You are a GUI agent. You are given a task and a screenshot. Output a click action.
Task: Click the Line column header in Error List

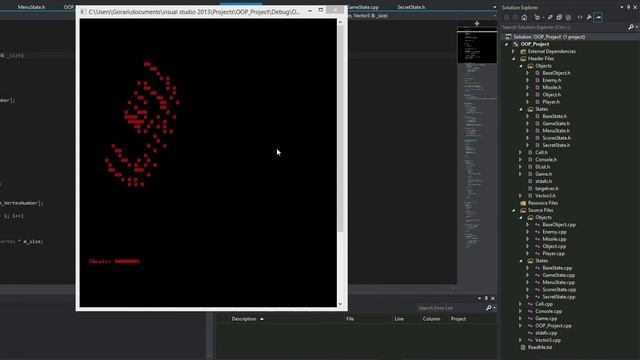tap(399, 319)
